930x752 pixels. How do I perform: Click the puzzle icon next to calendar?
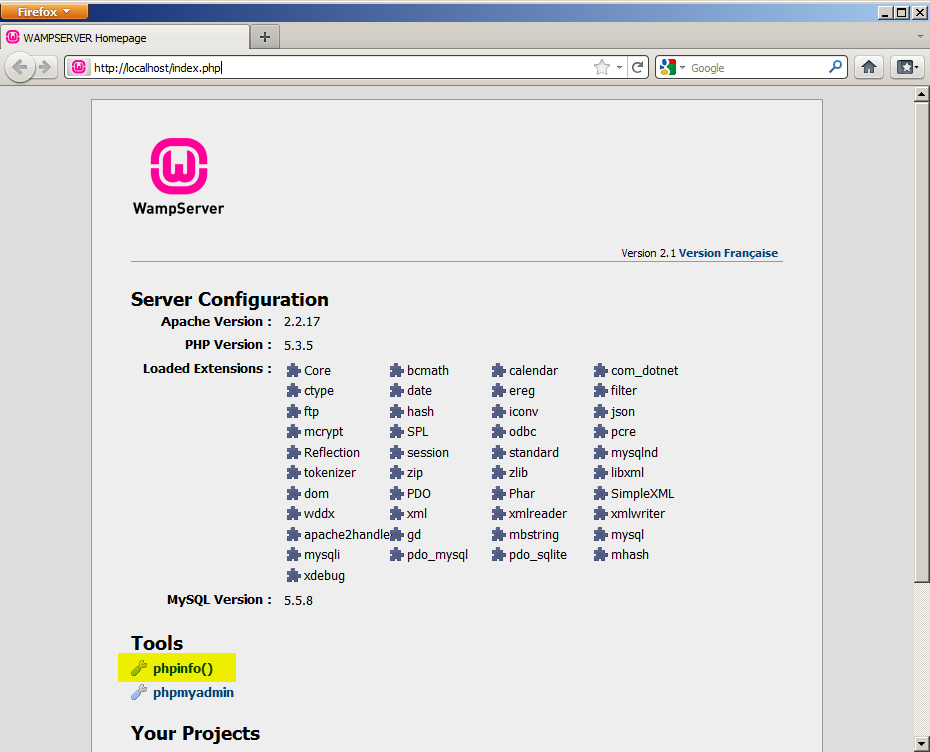coord(499,371)
